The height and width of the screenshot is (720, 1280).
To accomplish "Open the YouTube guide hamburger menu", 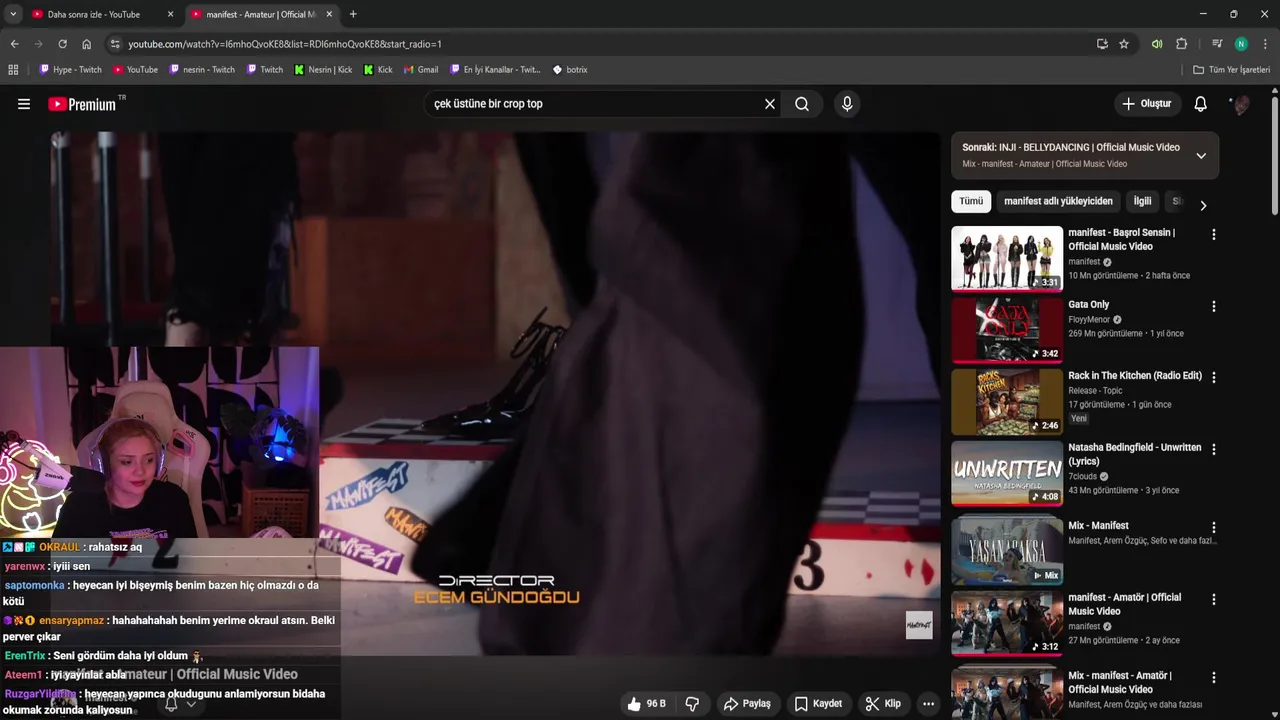I will (x=24, y=104).
